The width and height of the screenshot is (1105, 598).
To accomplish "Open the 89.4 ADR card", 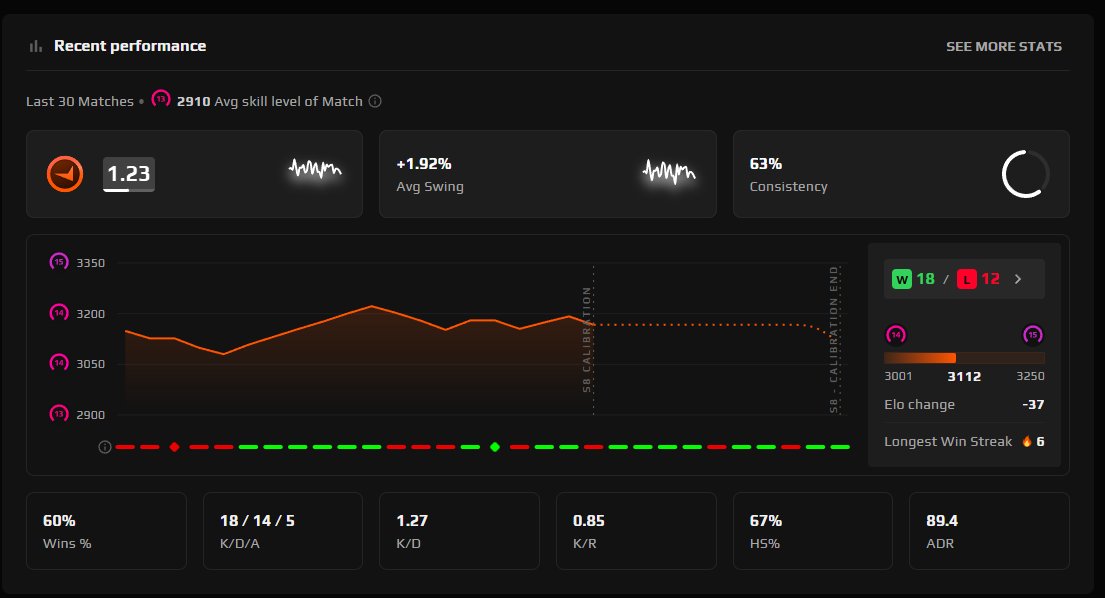I will click(989, 530).
